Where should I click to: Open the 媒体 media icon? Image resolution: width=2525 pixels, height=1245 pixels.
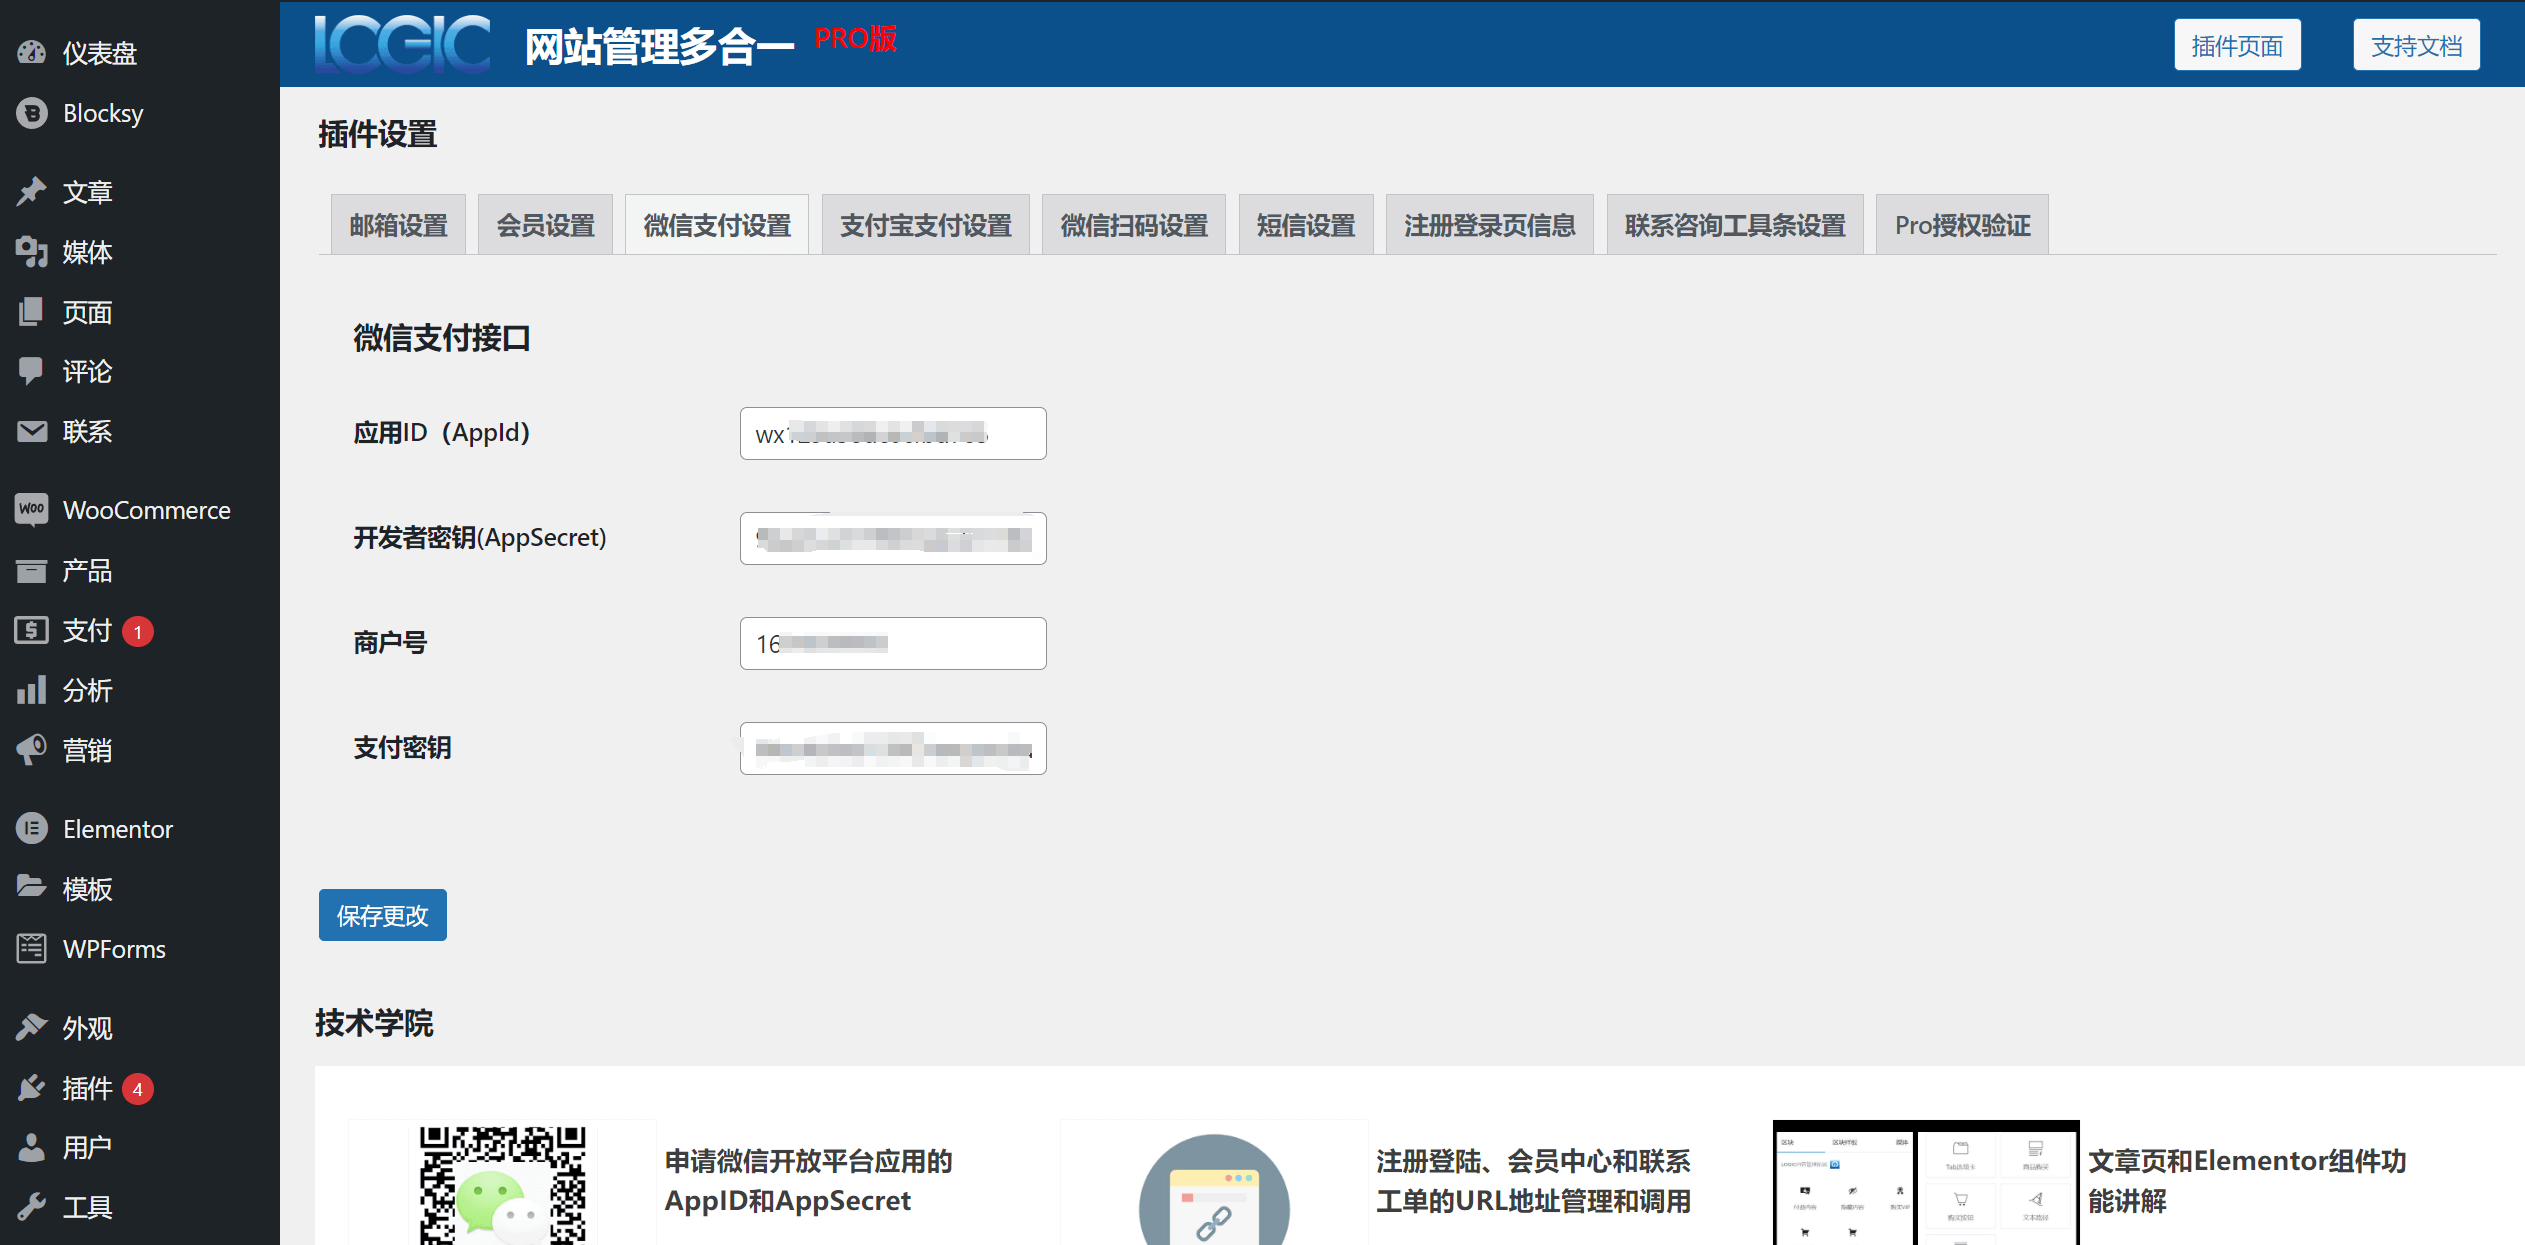pyautogui.click(x=32, y=252)
